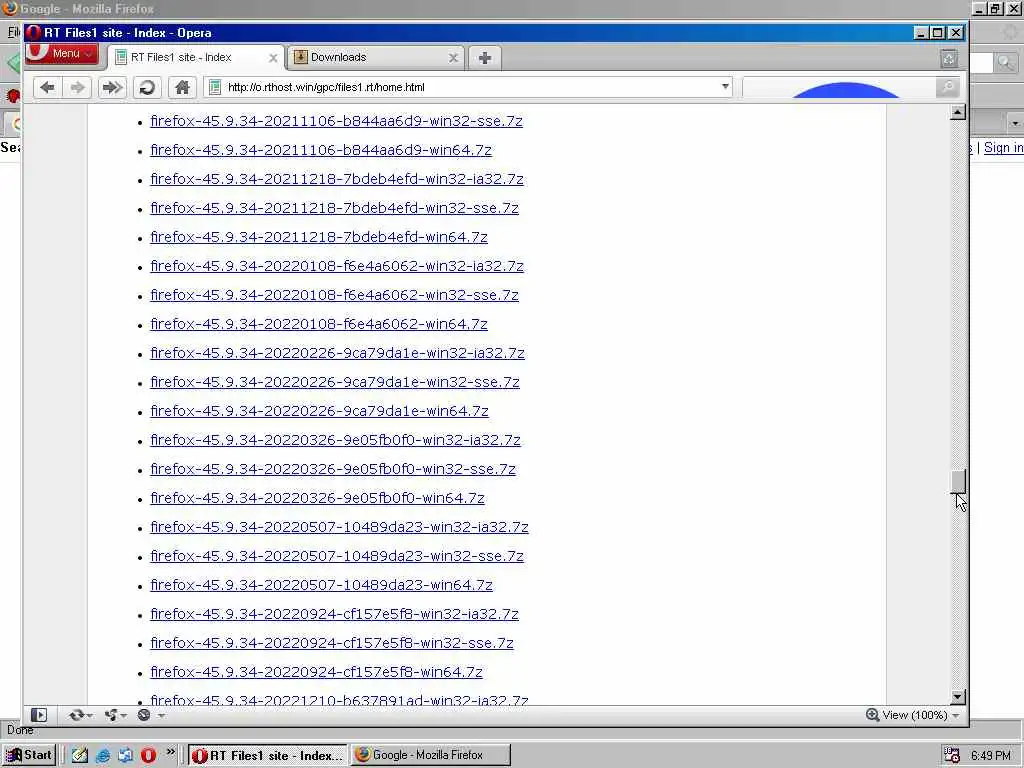Expand the zoom level dropdown arrow
Viewport: 1024px width, 768px height.
tap(955, 716)
